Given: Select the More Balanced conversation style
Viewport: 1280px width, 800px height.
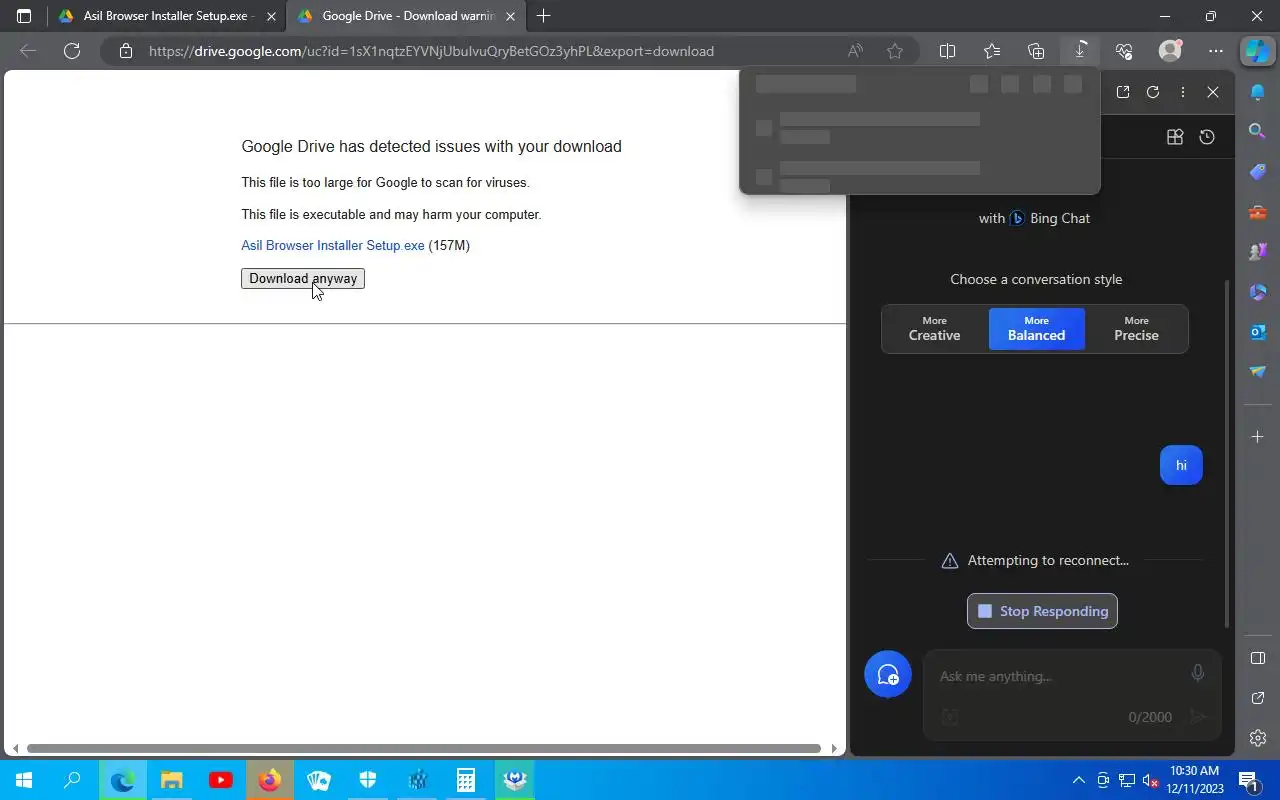Looking at the screenshot, I should click(x=1036, y=329).
